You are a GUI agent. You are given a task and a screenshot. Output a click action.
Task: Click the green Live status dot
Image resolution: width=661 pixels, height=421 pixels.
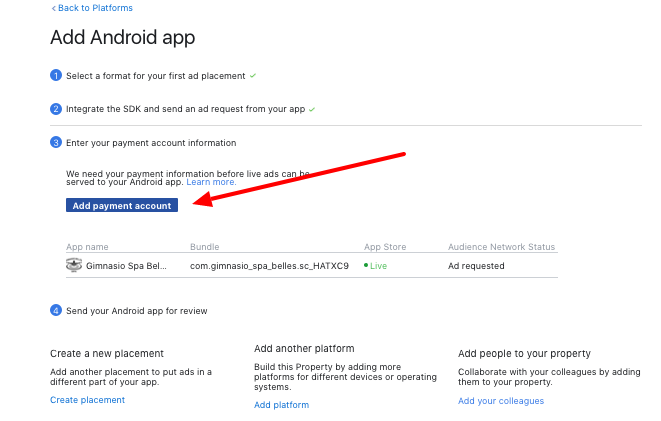click(366, 265)
